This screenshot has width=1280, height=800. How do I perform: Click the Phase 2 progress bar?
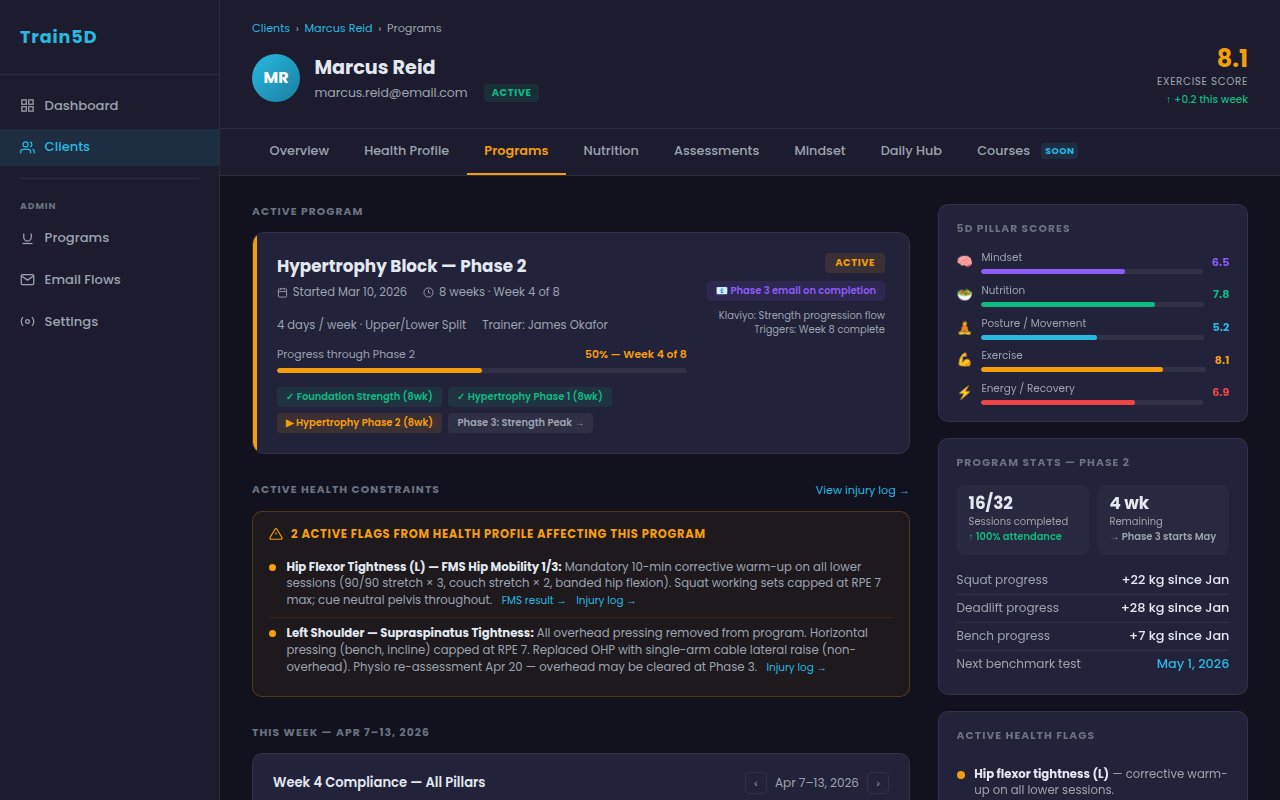pyautogui.click(x=482, y=371)
